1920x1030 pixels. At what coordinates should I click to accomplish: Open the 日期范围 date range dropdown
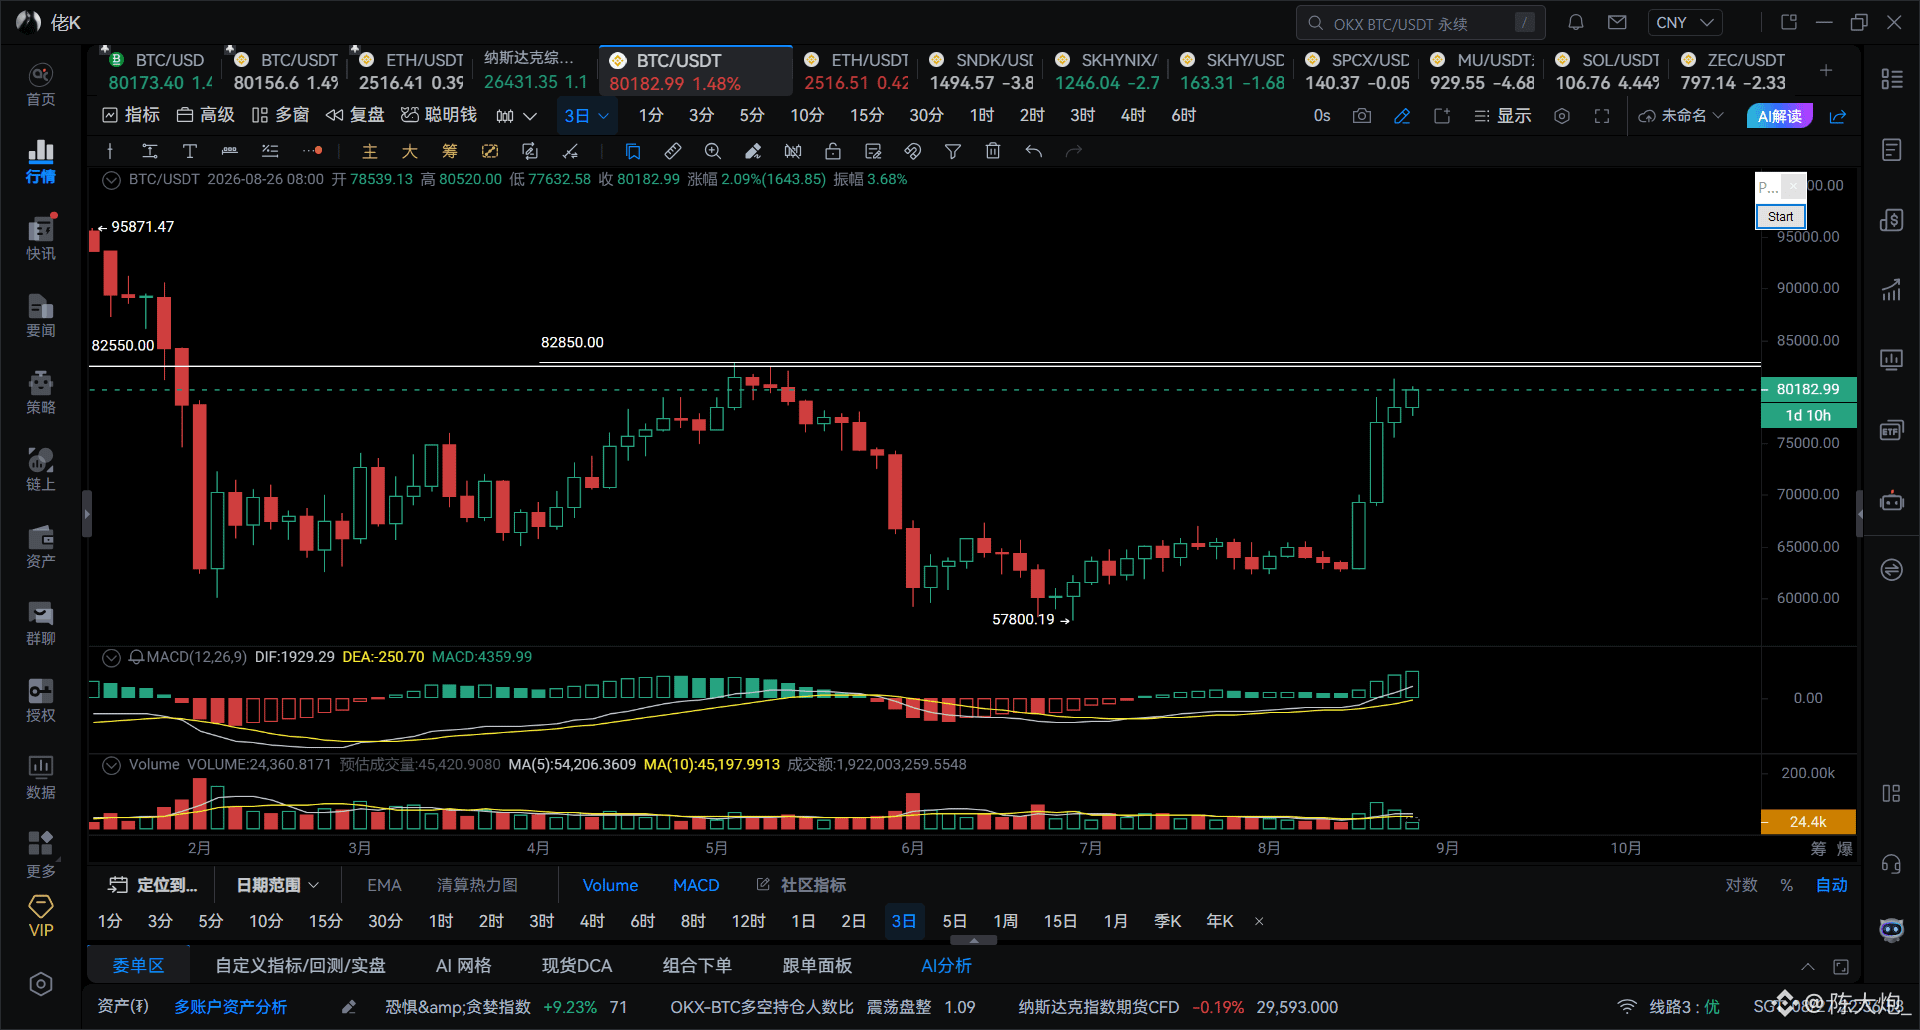[x=278, y=885]
